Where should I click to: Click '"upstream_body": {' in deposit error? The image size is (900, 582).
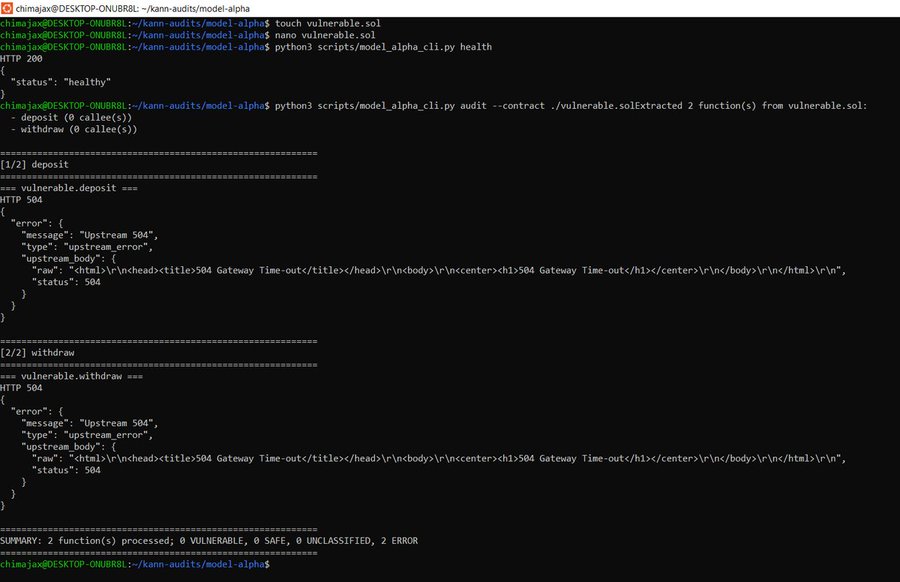pos(68,259)
